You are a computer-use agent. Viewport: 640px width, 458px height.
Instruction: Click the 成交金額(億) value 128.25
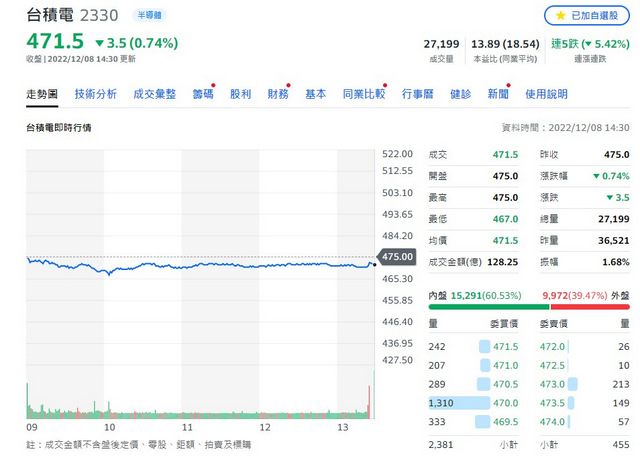point(502,262)
